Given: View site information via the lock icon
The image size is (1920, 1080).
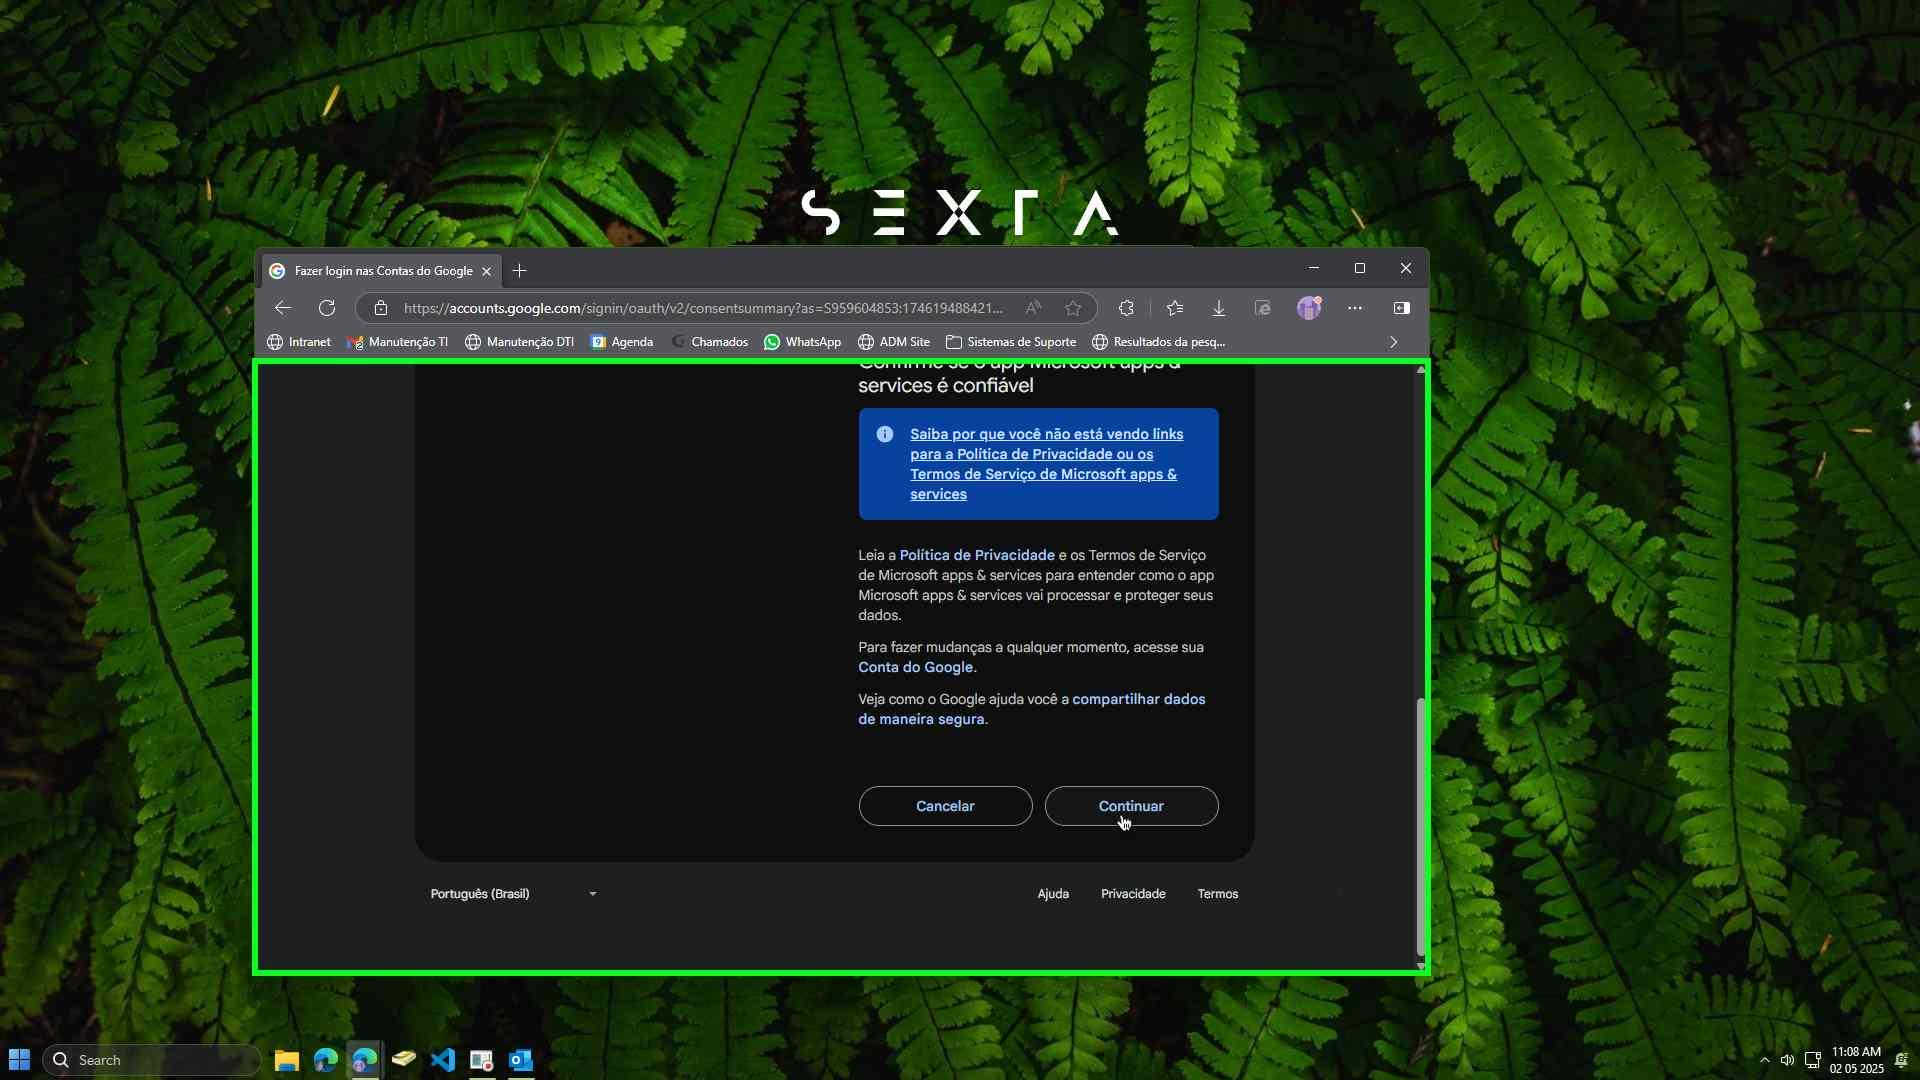Looking at the screenshot, I should pyautogui.click(x=381, y=308).
